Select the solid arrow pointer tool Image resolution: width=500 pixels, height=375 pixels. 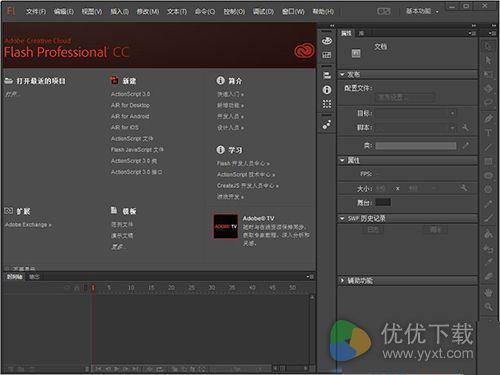(488, 60)
